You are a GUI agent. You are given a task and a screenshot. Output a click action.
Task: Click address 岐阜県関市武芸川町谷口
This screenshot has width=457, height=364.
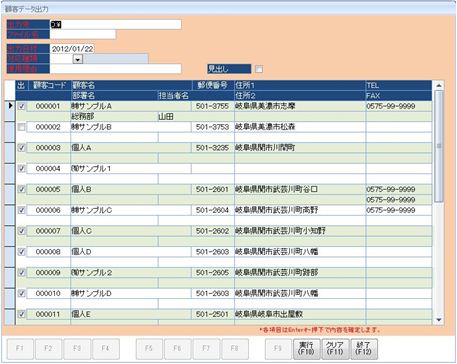coord(300,189)
